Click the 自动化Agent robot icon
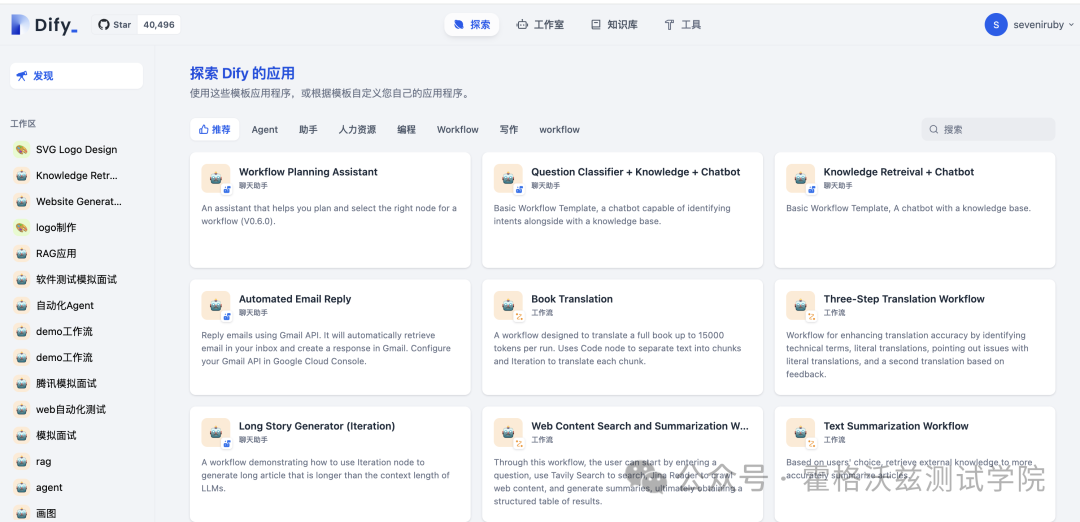The image size is (1080, 522). pyautogui.click(x=21, y=305)
